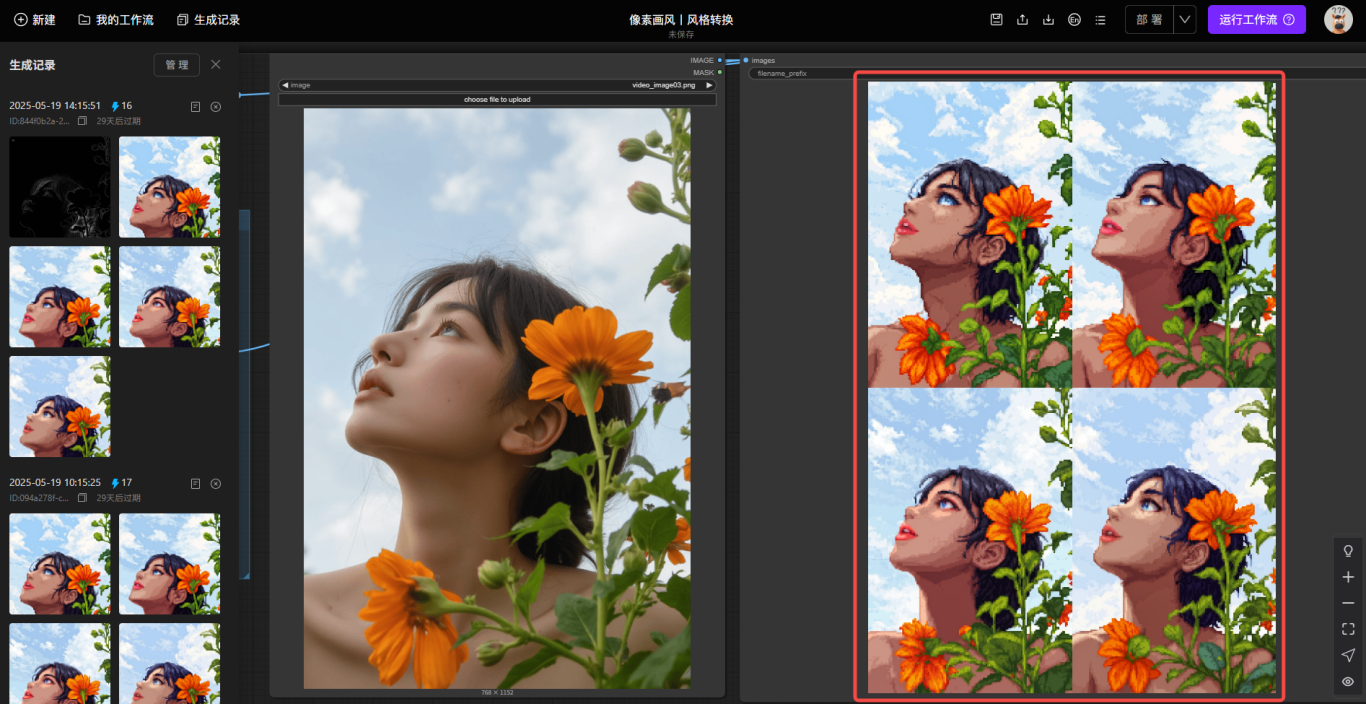1366x704 pixels.
Task: Click the previous image arrow in the image selector
Action: (285, 85)
